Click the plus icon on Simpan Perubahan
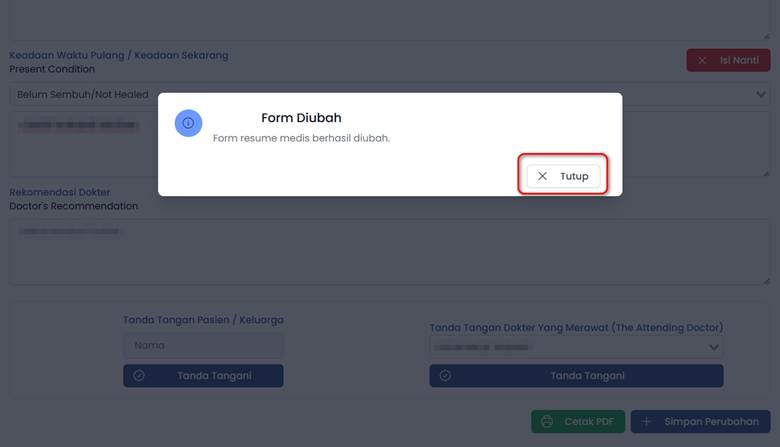The image size is (780, 447). click(x=647, y=422)
